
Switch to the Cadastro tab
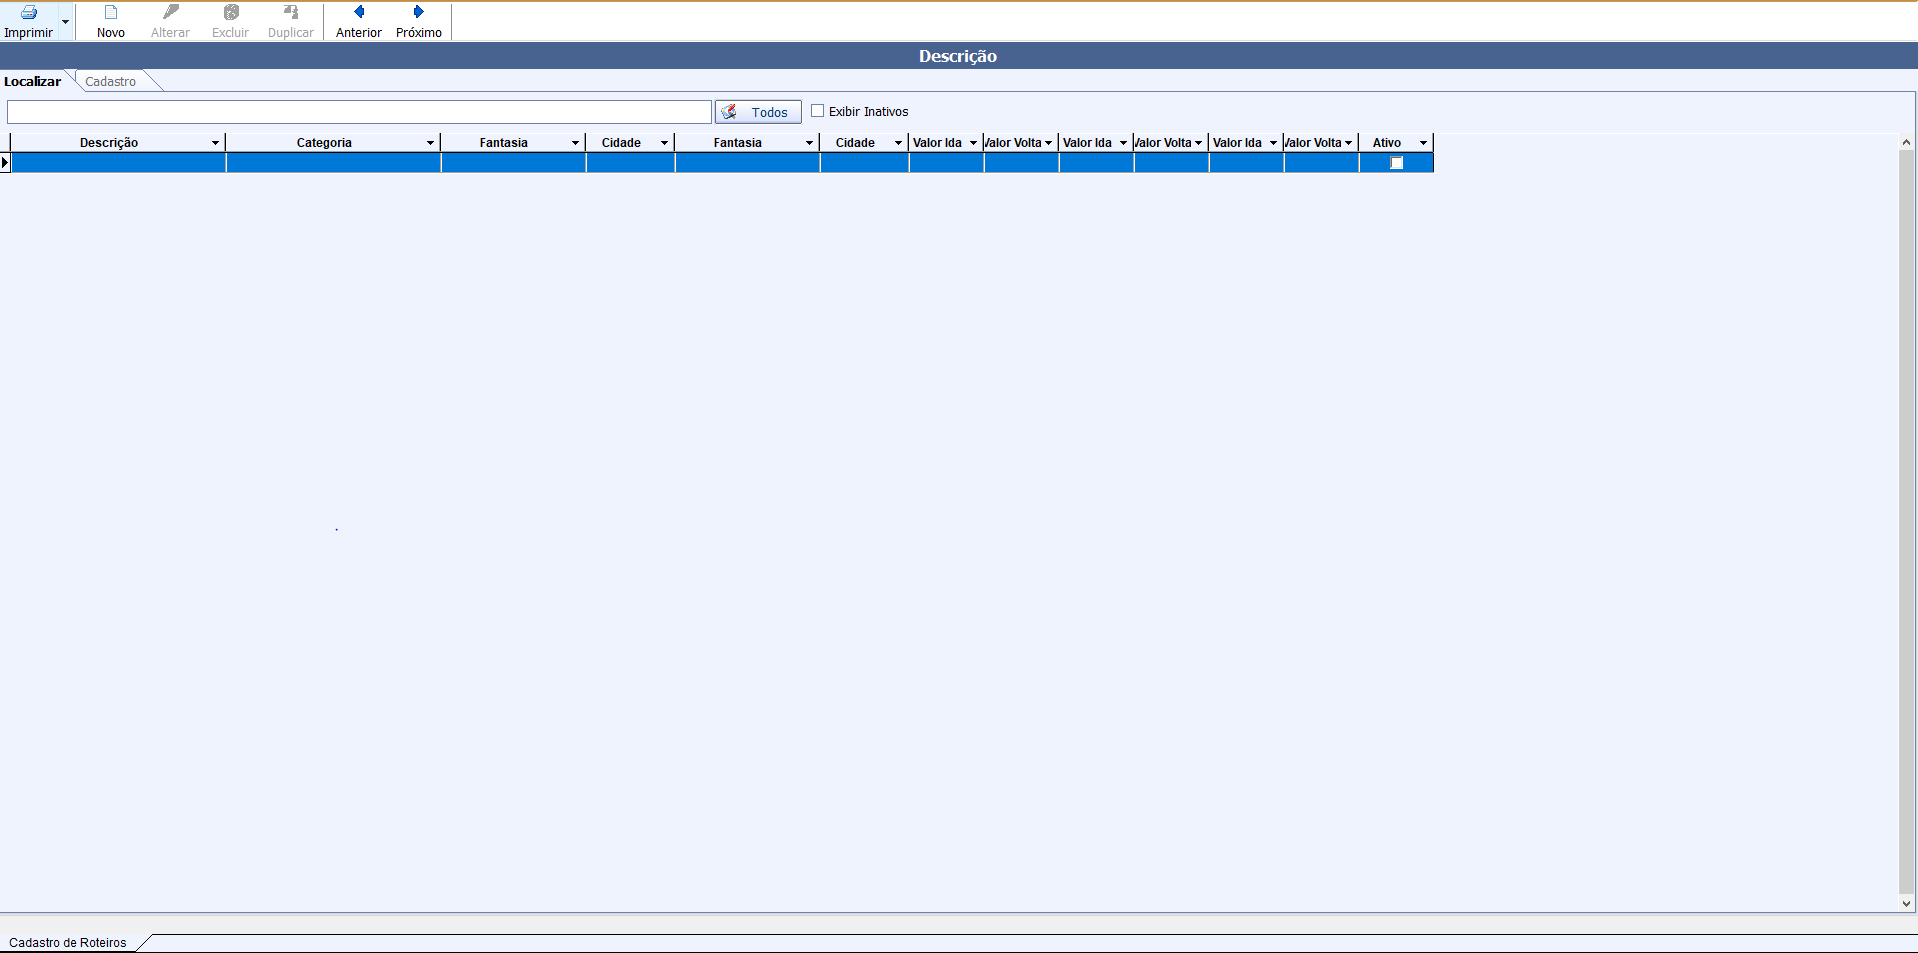[x=110, y=82]
